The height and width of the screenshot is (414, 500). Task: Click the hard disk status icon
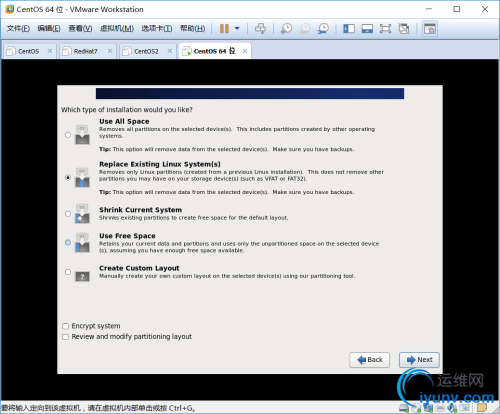pos(404,407)
